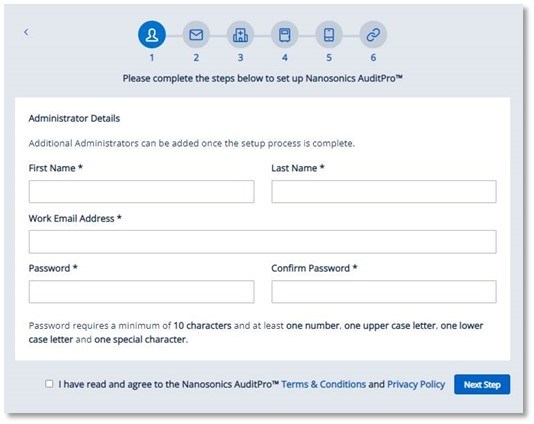Jump to step number 5 label
This screenshot has width=534, height=424.
329,58
